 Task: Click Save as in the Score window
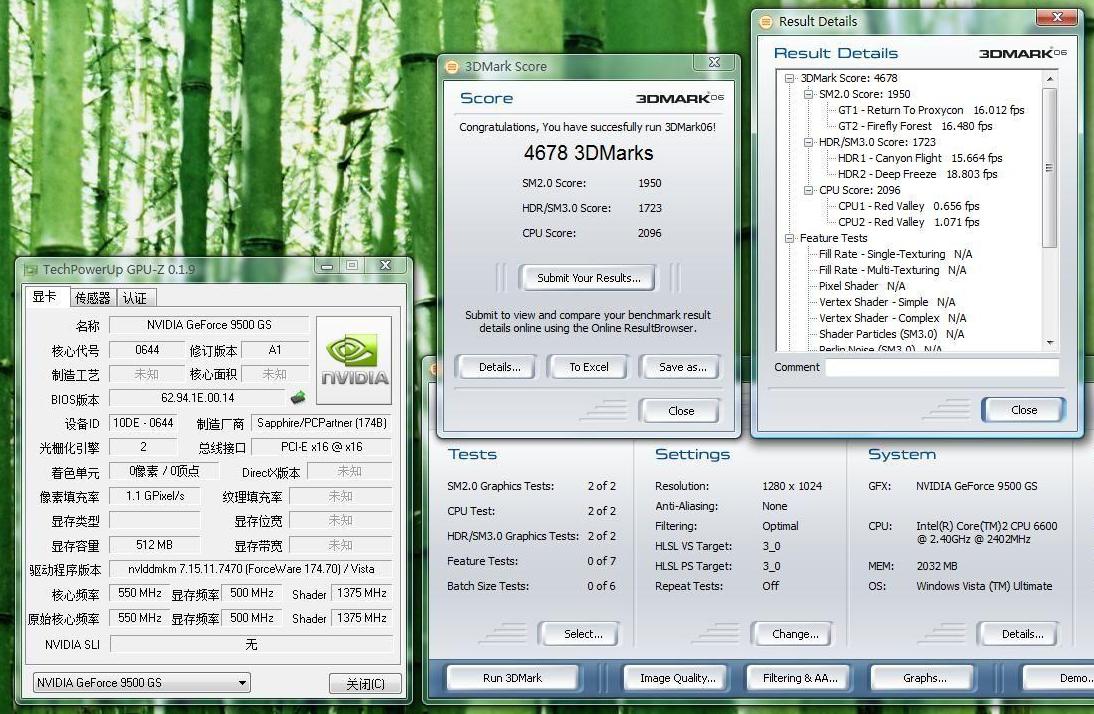click(682, 367)
